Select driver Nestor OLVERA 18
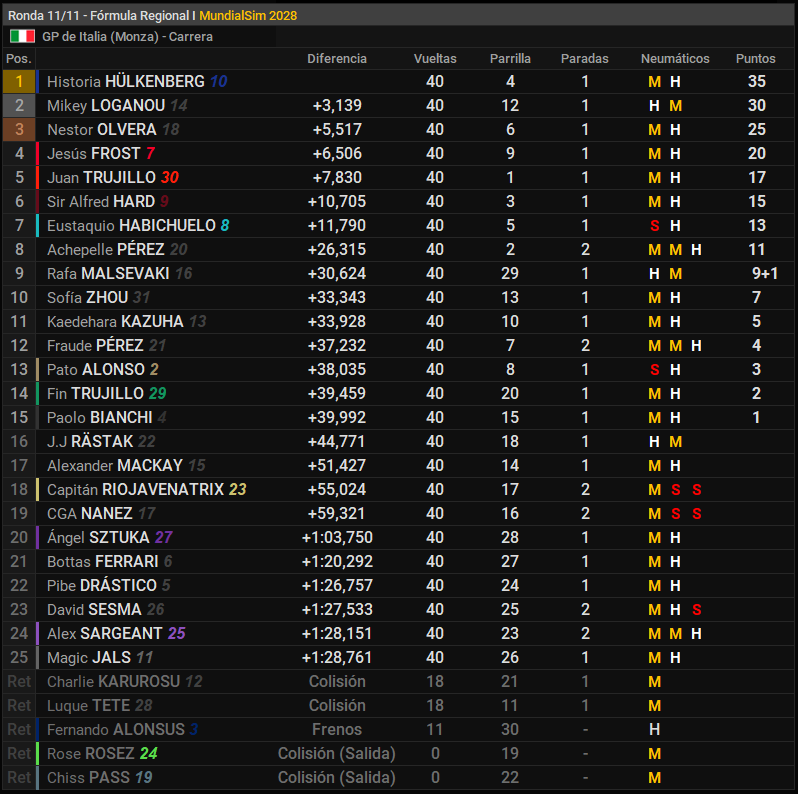 tap(113, 129)
